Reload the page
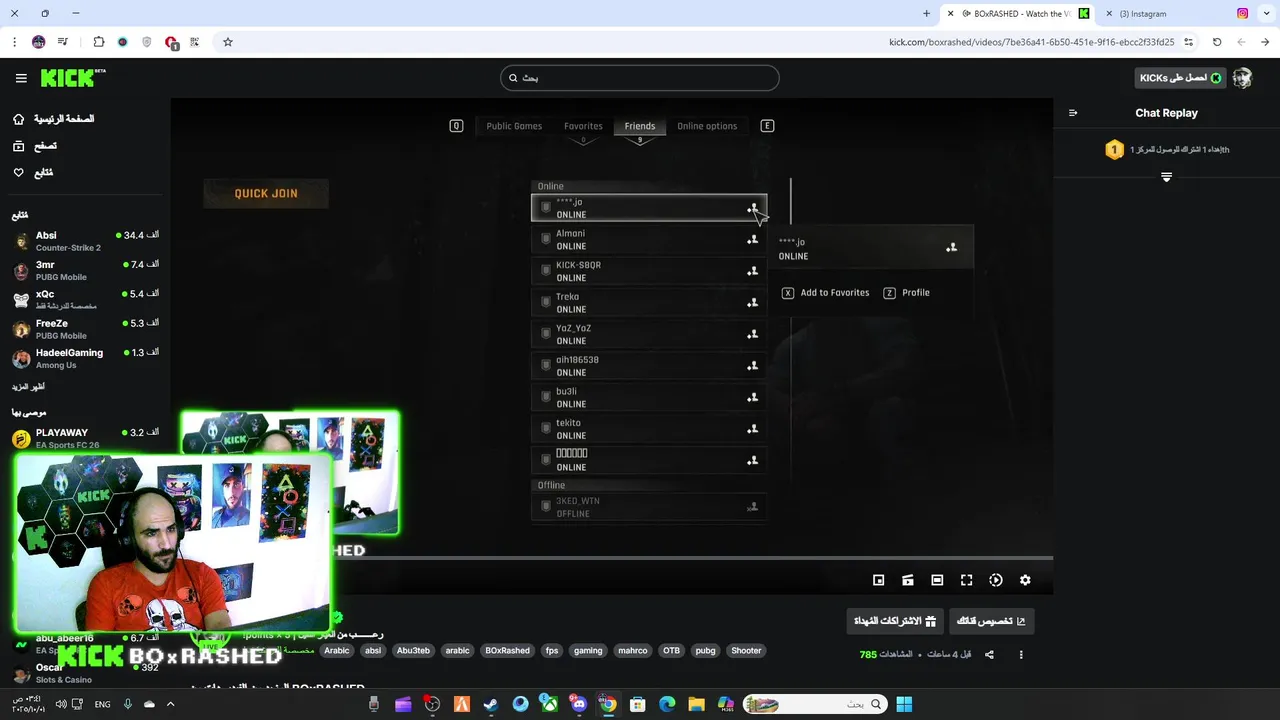The height and width of the screenshot is (720, 1280). click(x=1217, y=42)
